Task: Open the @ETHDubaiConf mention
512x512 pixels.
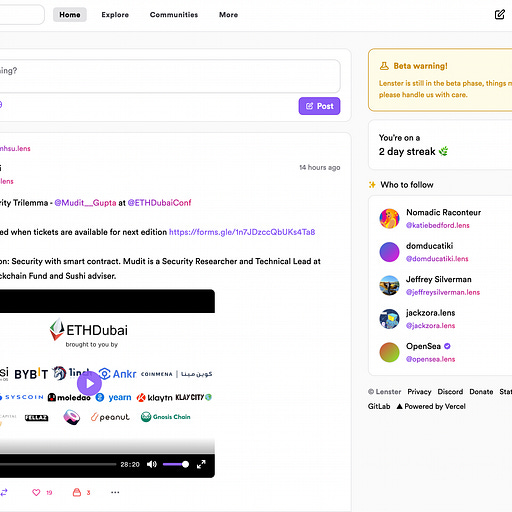Action: coord(159,203)
